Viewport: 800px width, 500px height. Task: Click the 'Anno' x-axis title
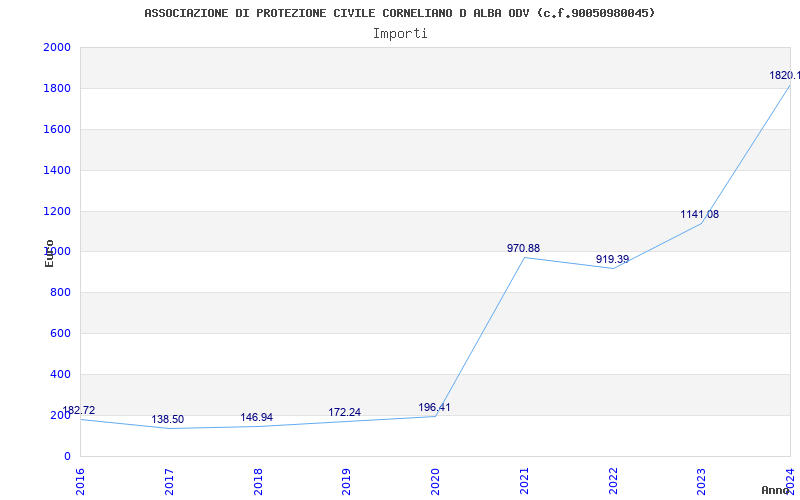click(776, 490)
